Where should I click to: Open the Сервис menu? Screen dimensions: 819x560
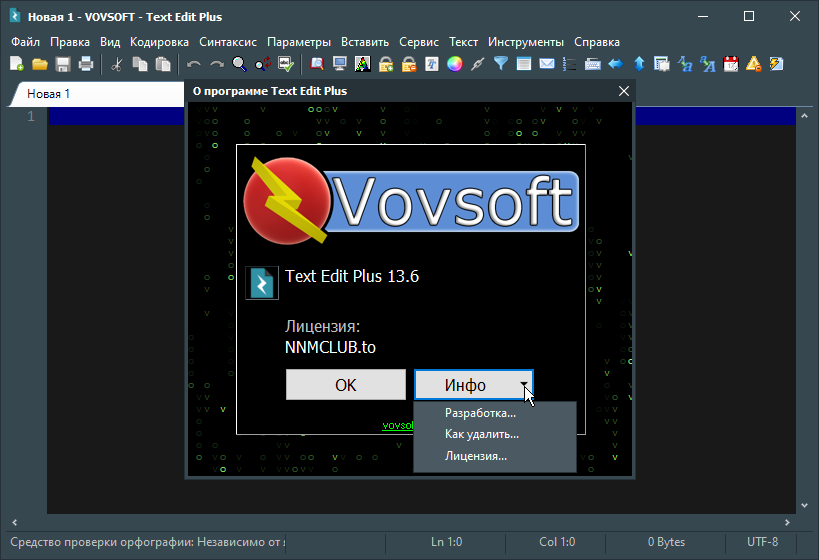pyautogui.click(x=419, y=42)
